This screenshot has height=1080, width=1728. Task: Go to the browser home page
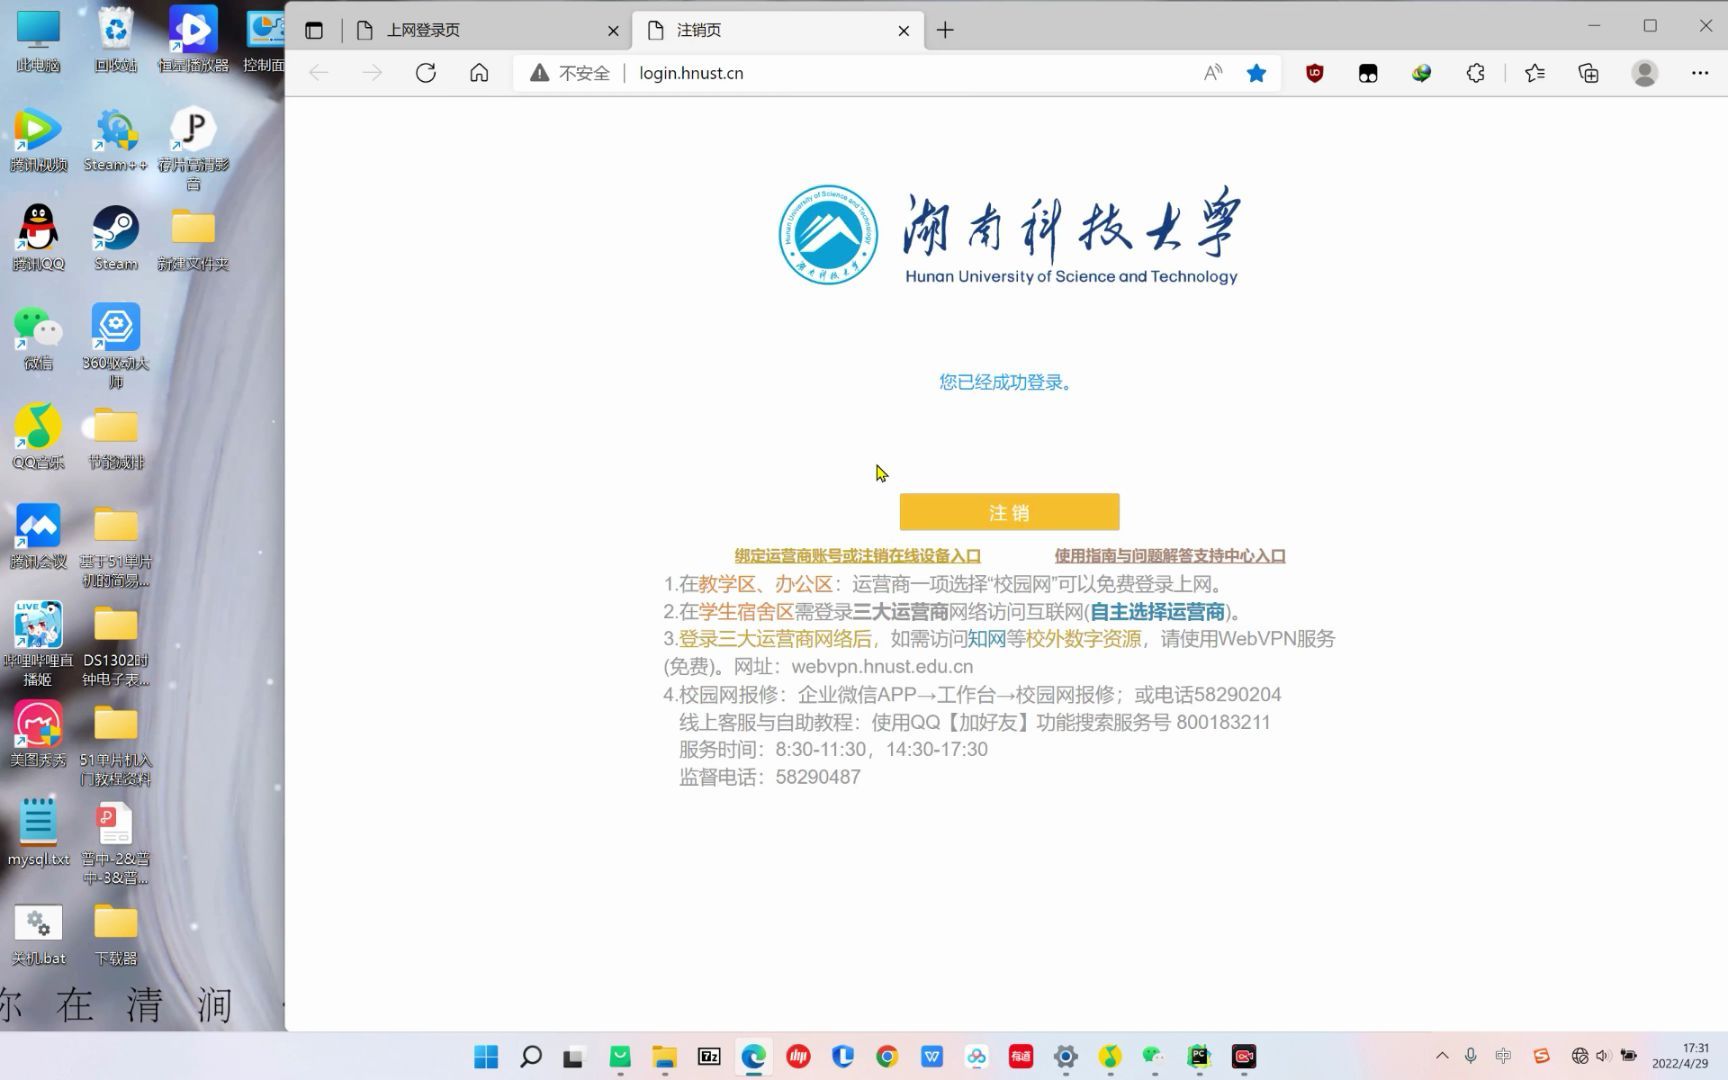click(x=479, y=73)
